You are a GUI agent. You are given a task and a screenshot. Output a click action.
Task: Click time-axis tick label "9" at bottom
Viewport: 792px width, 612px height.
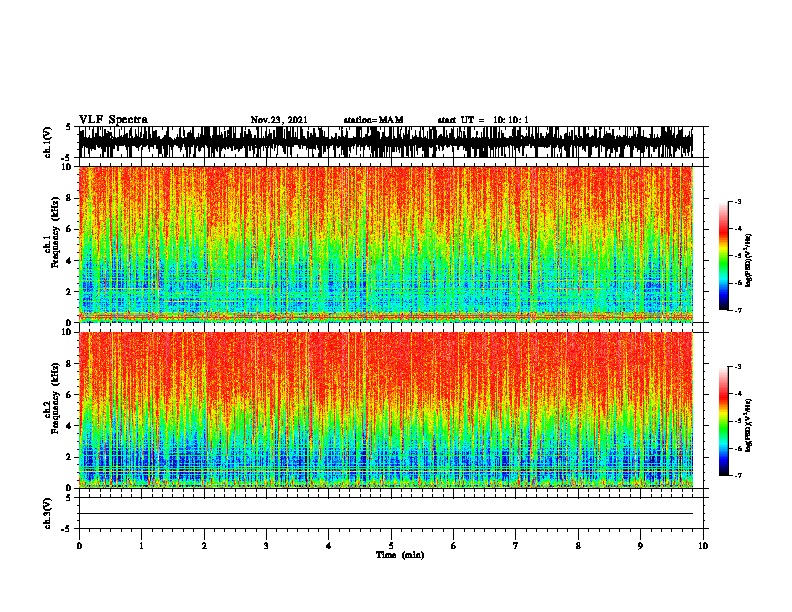640,546
